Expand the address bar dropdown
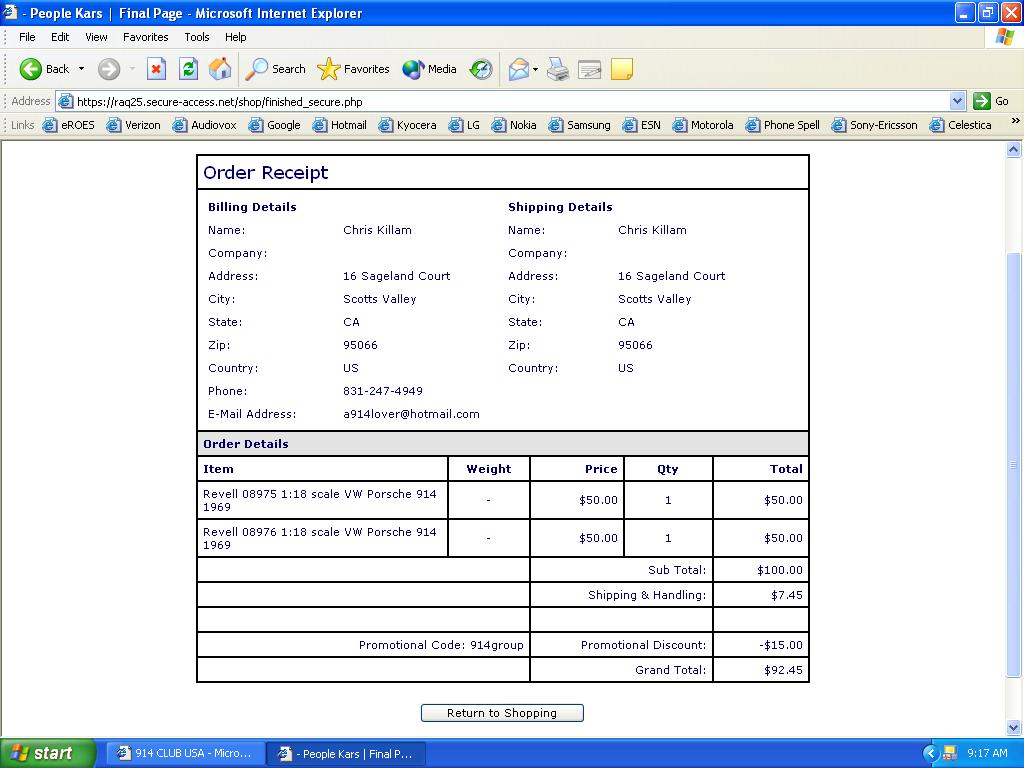The height and width of the screenshot is (768, 1024). (957, 101)
